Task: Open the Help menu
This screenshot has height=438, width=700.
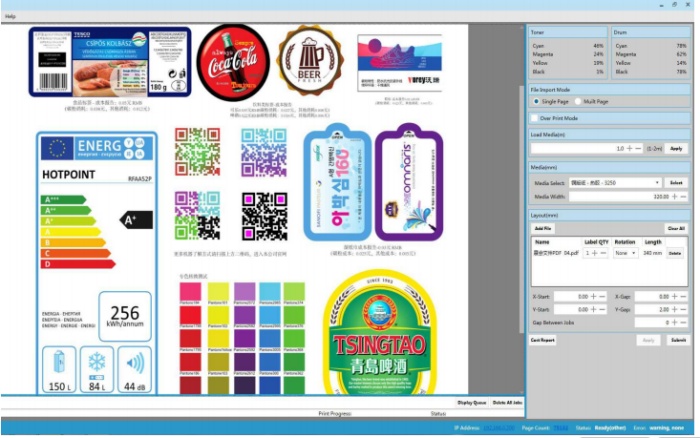Action: coord(10,17)
